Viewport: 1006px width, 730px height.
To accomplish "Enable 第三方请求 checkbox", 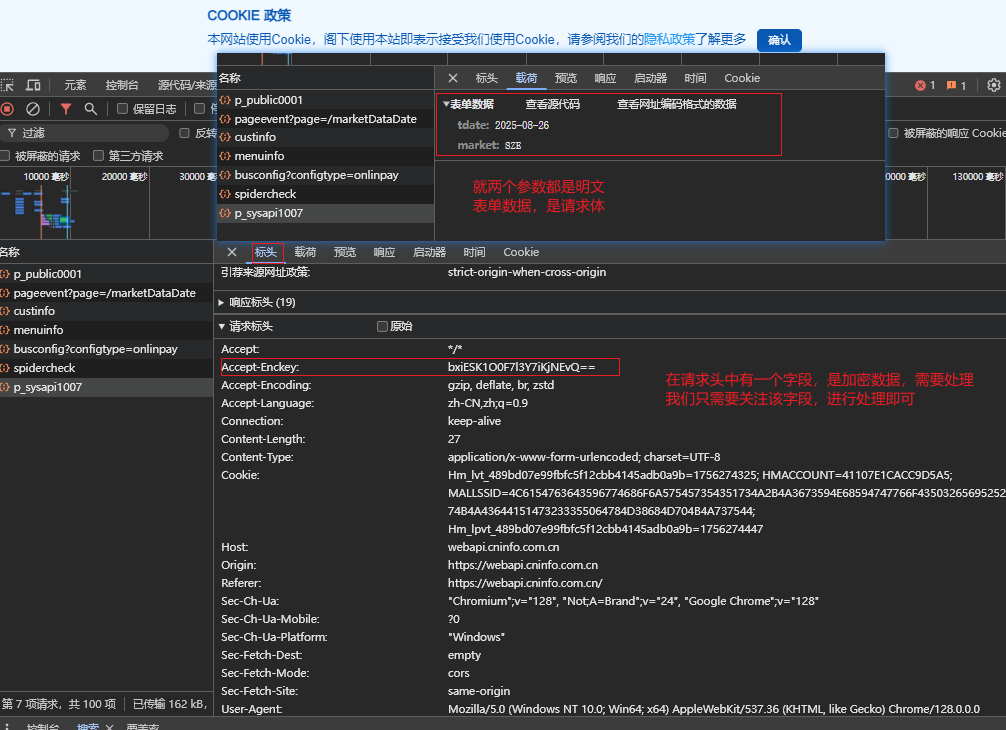I will click(x=98, y=156).
